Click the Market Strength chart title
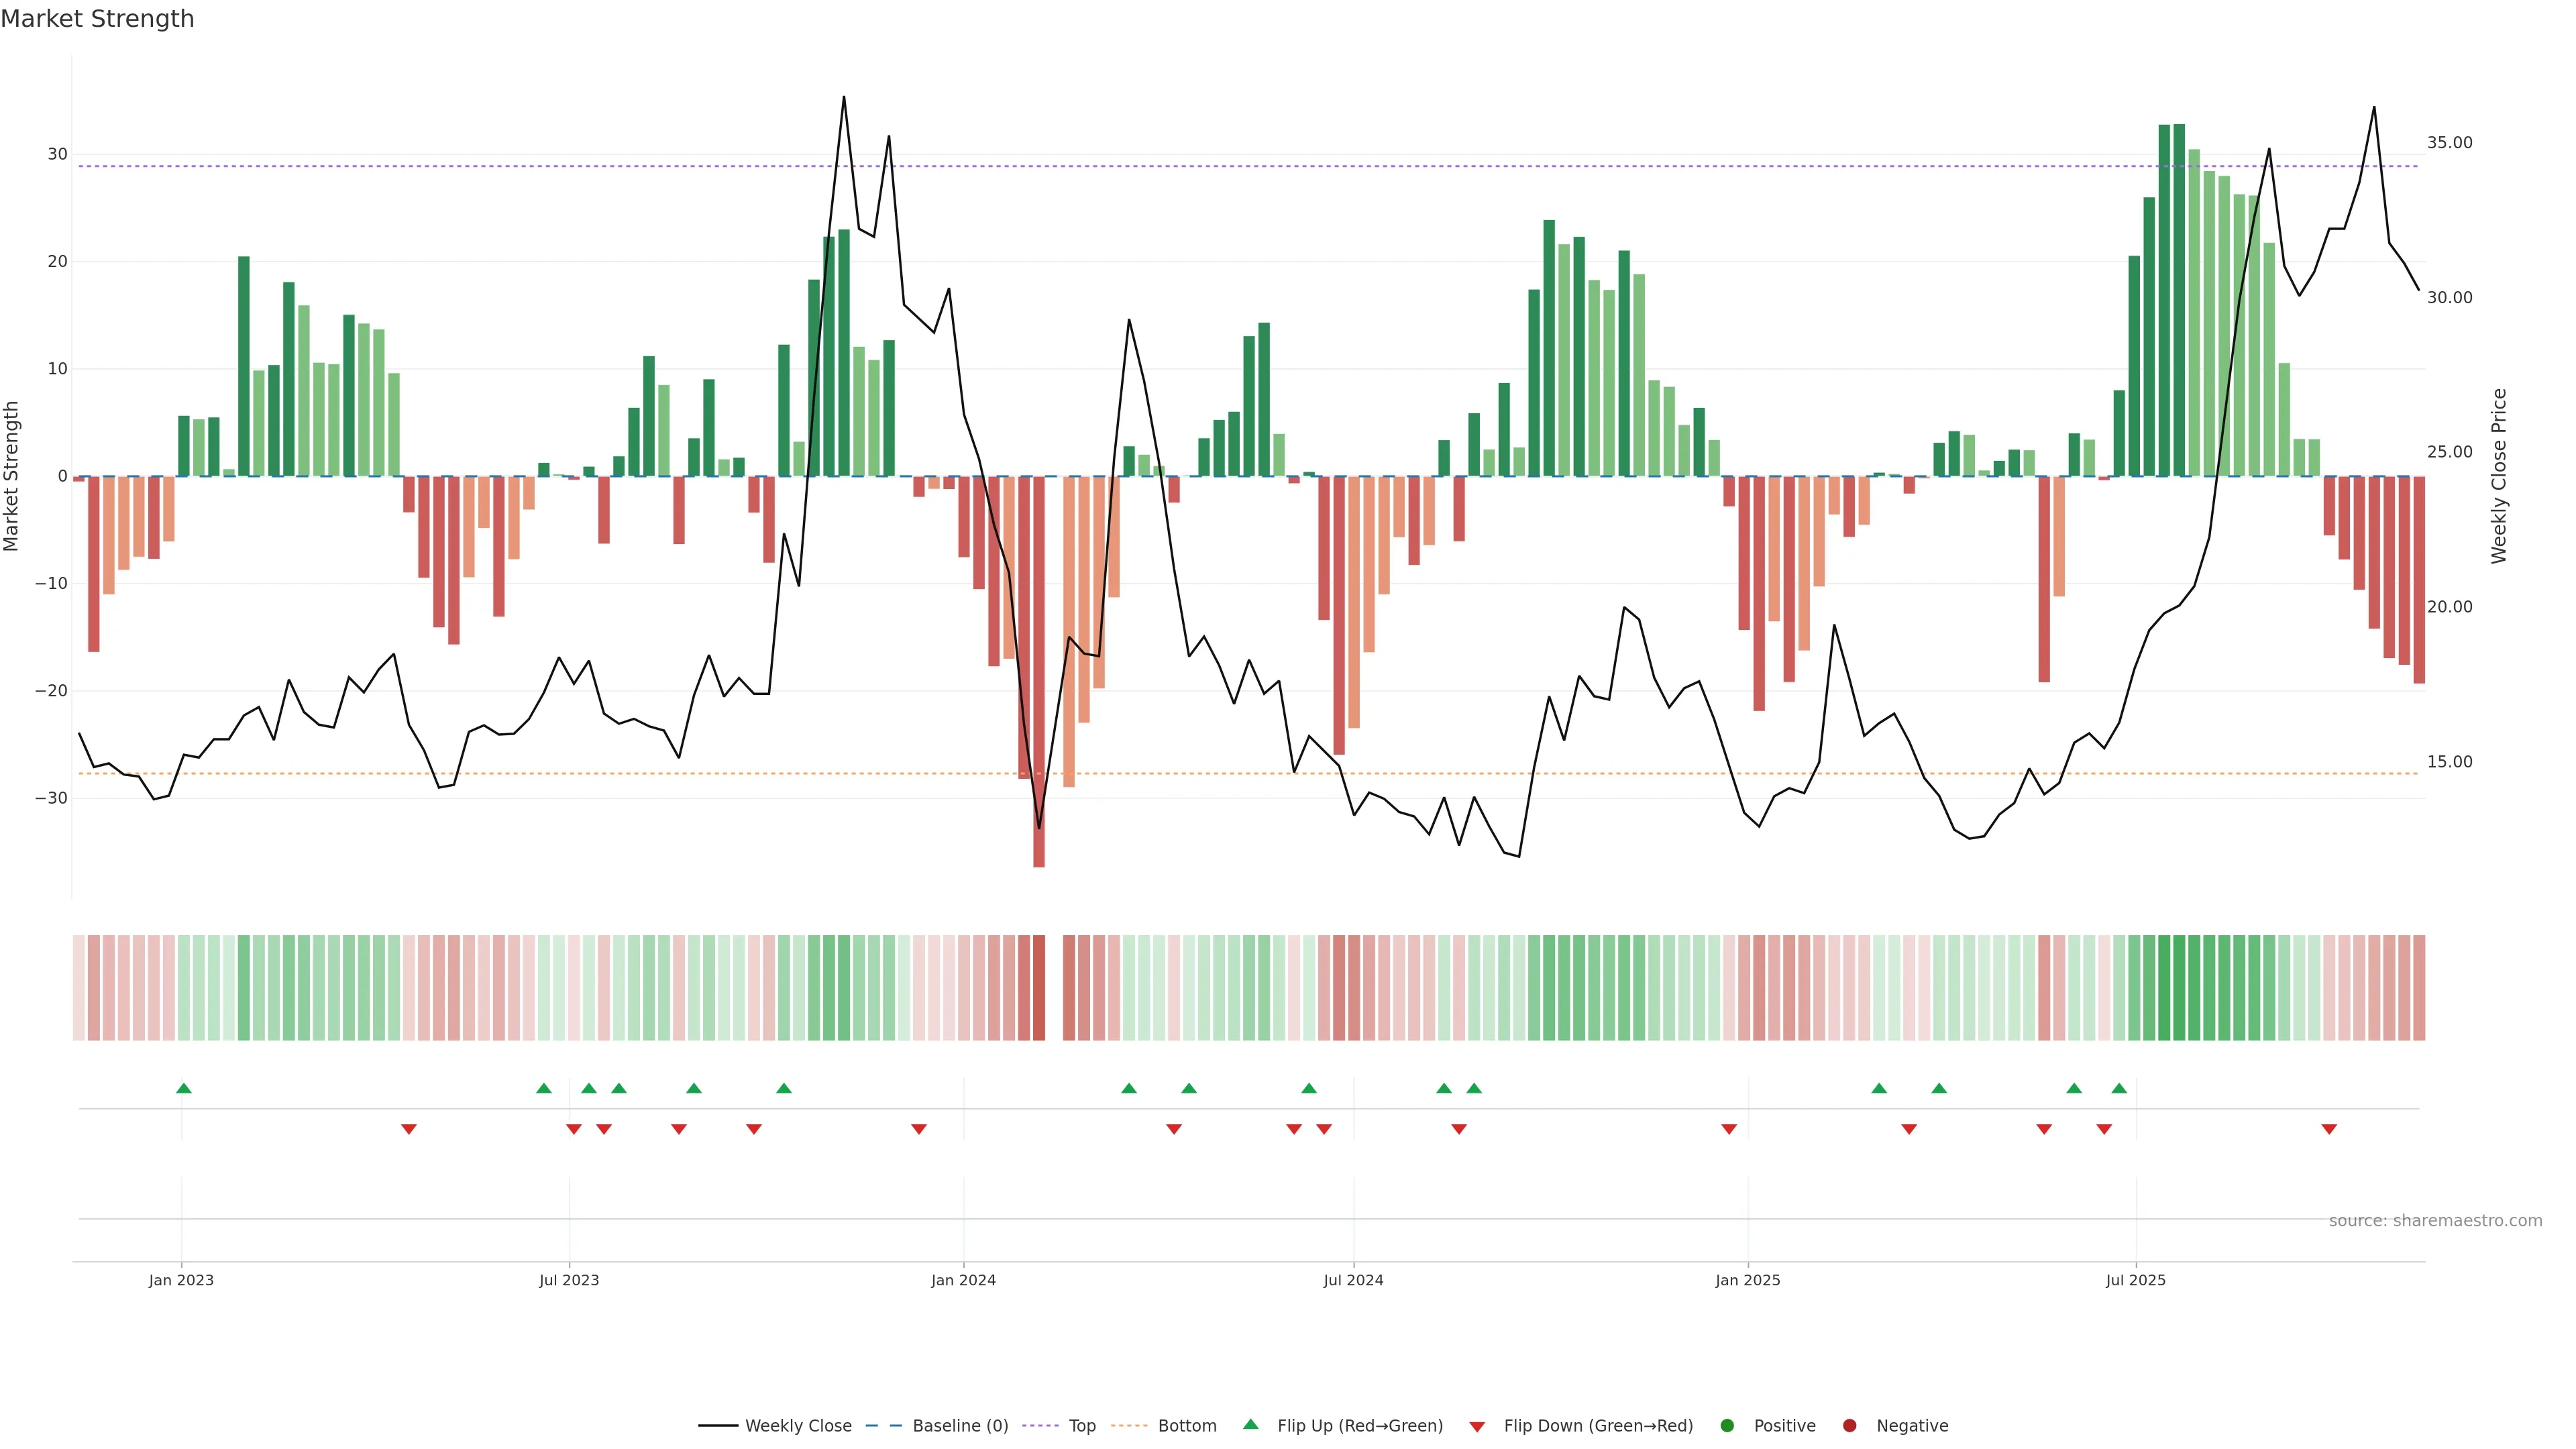The image size is (2576, 1449). (x=97, y=19)
